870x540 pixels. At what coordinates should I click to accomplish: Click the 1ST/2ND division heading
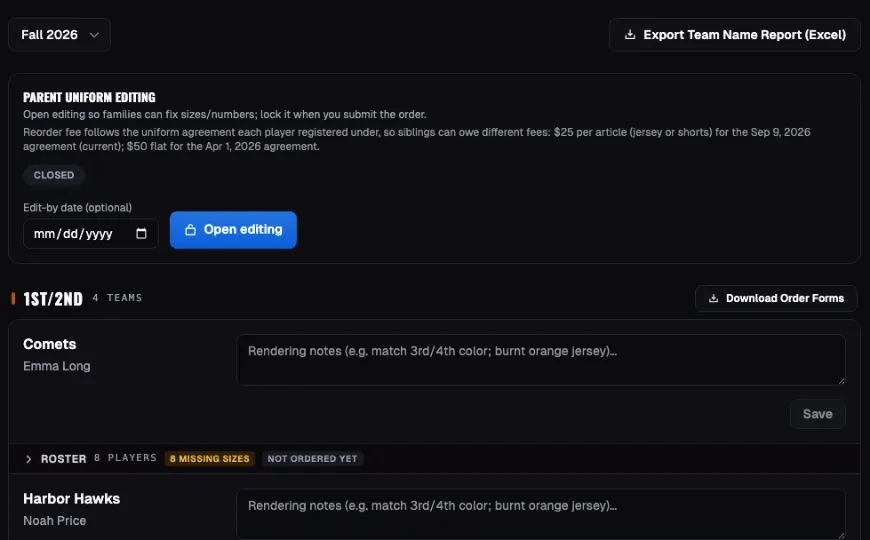pyautogui.click(x=53, y=299)
